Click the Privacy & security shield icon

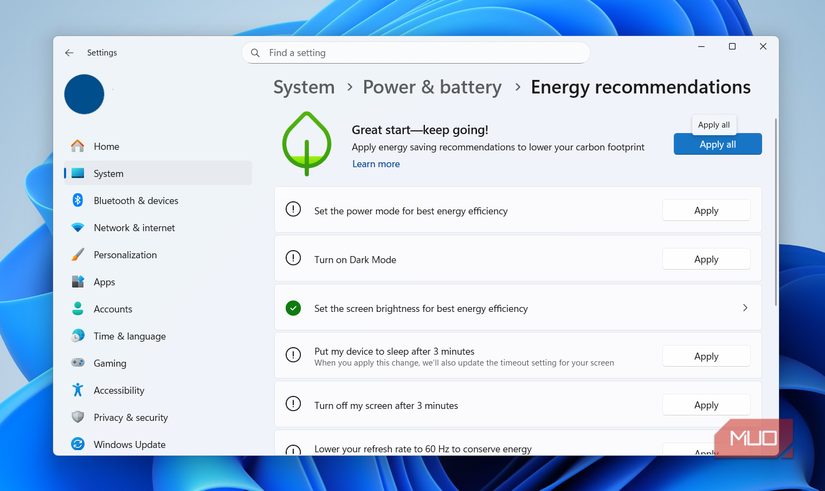click(x=78, y=417)
